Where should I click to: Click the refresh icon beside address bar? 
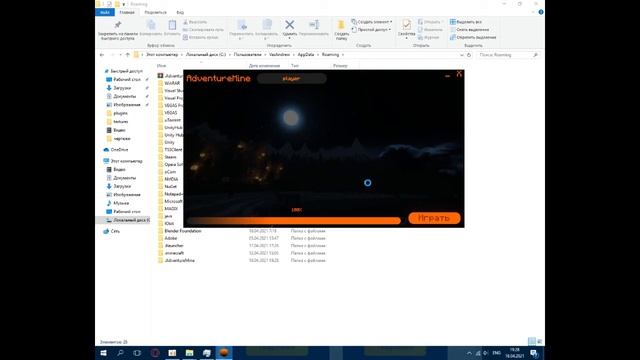(469, 55)
